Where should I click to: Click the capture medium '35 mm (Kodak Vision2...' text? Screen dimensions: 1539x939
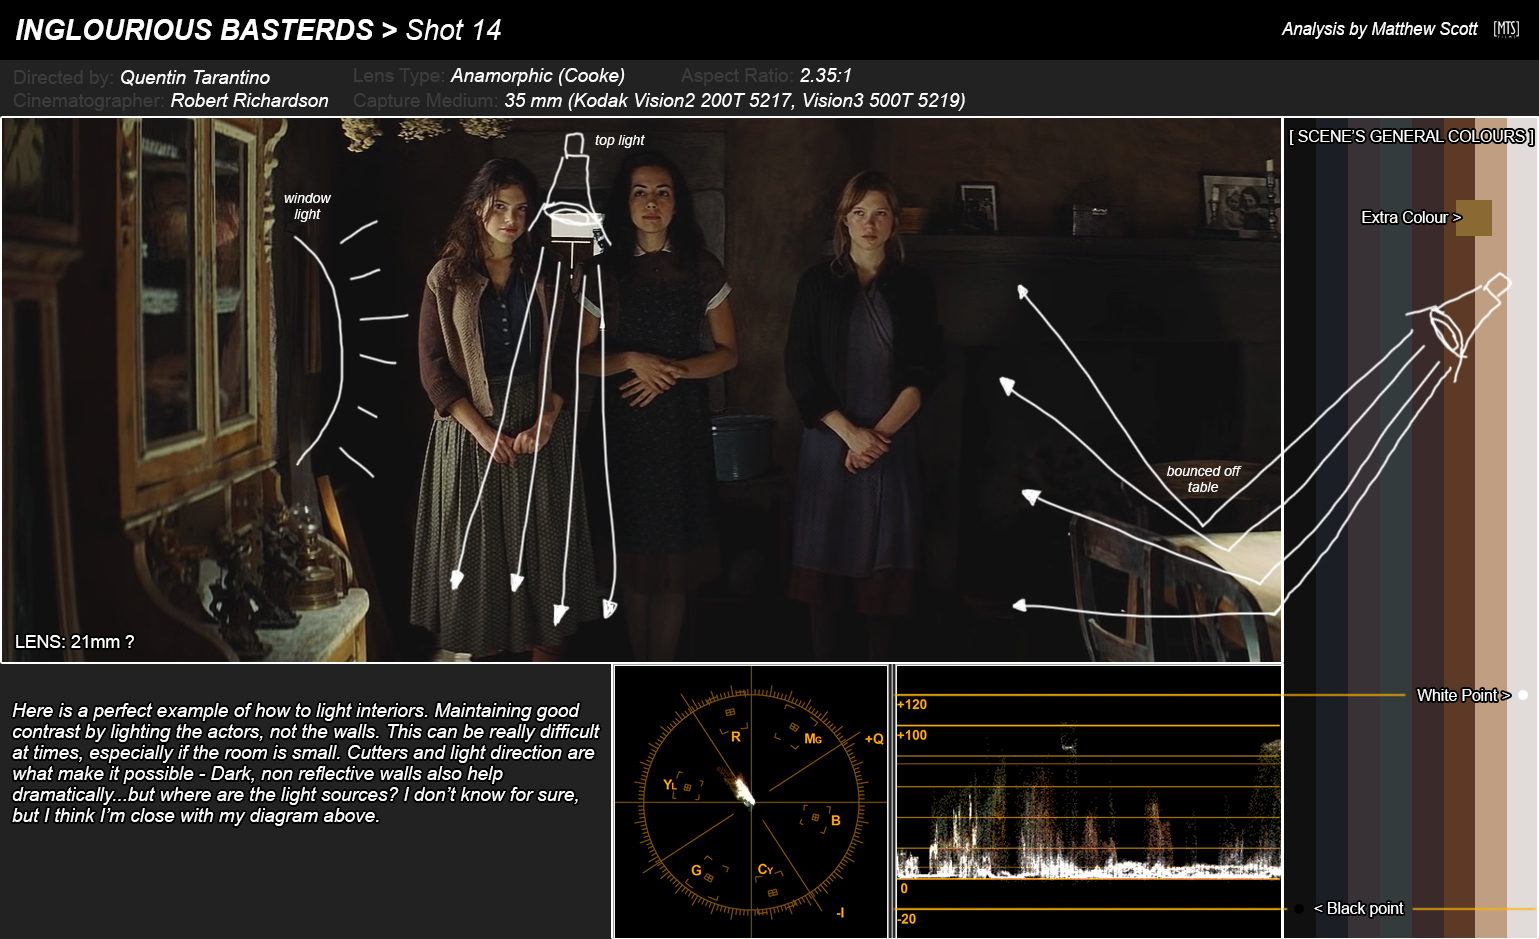click(x=735, y=100)
